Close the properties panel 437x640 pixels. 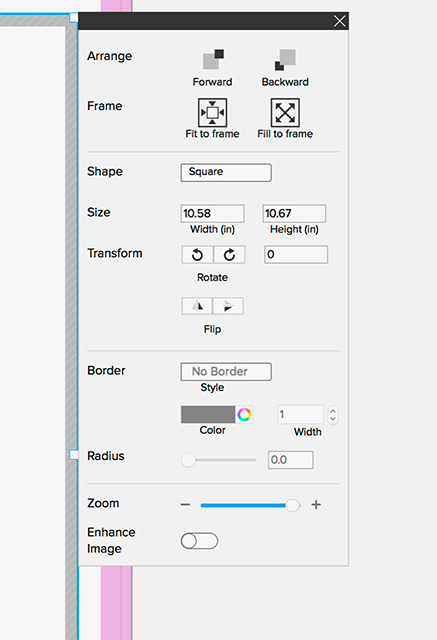339,21
